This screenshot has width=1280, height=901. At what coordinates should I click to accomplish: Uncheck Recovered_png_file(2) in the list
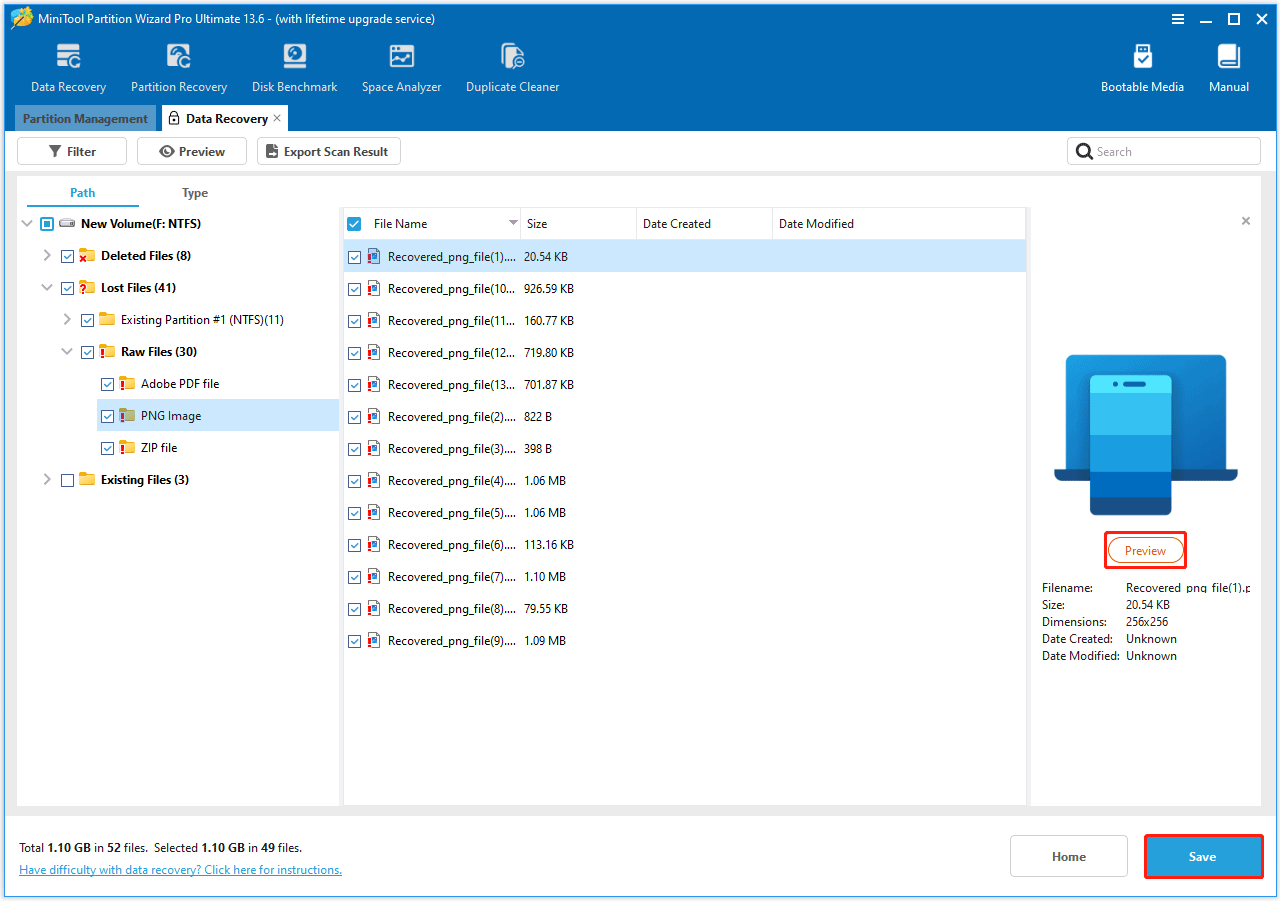point(355,416)
